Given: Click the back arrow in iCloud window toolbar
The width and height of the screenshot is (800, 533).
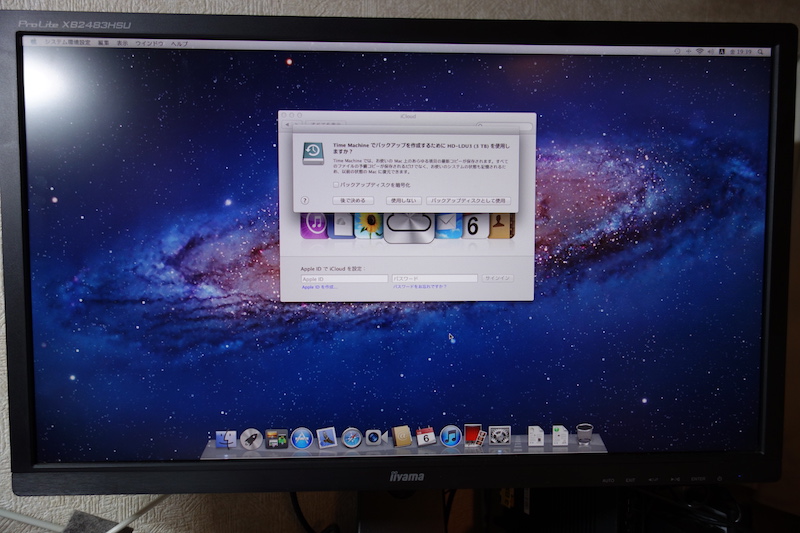Looking at the screenshot, I should point(287,124).
